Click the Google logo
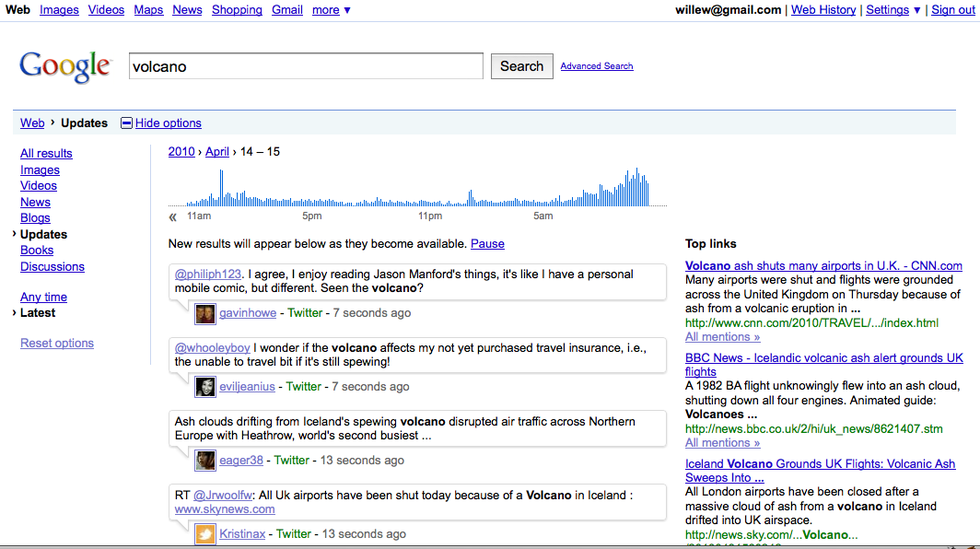 click(65, 66)
